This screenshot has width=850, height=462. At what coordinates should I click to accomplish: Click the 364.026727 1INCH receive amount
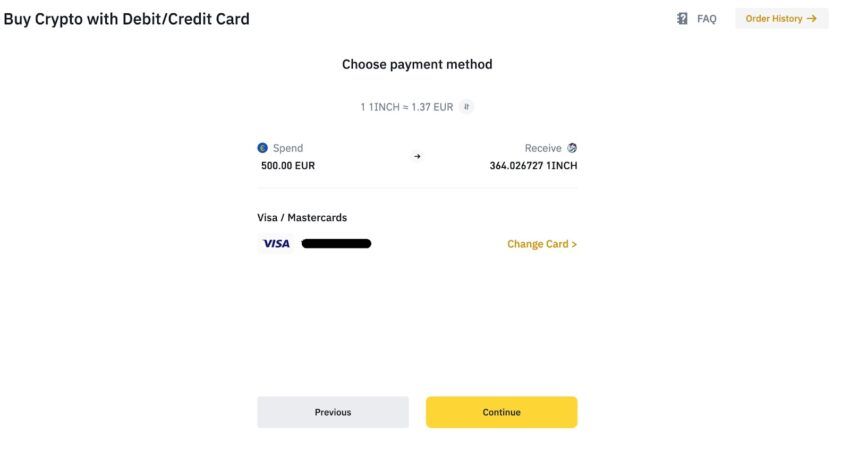(x=533, y=165)
